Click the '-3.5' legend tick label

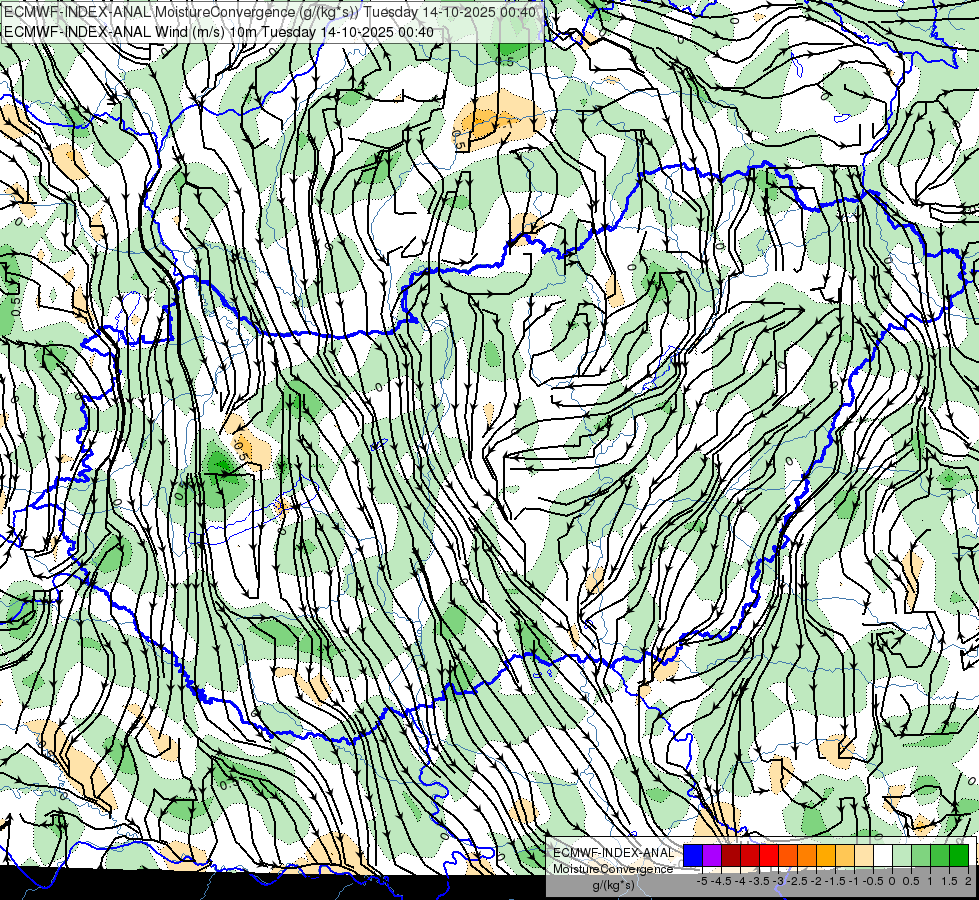click(759, 881)
